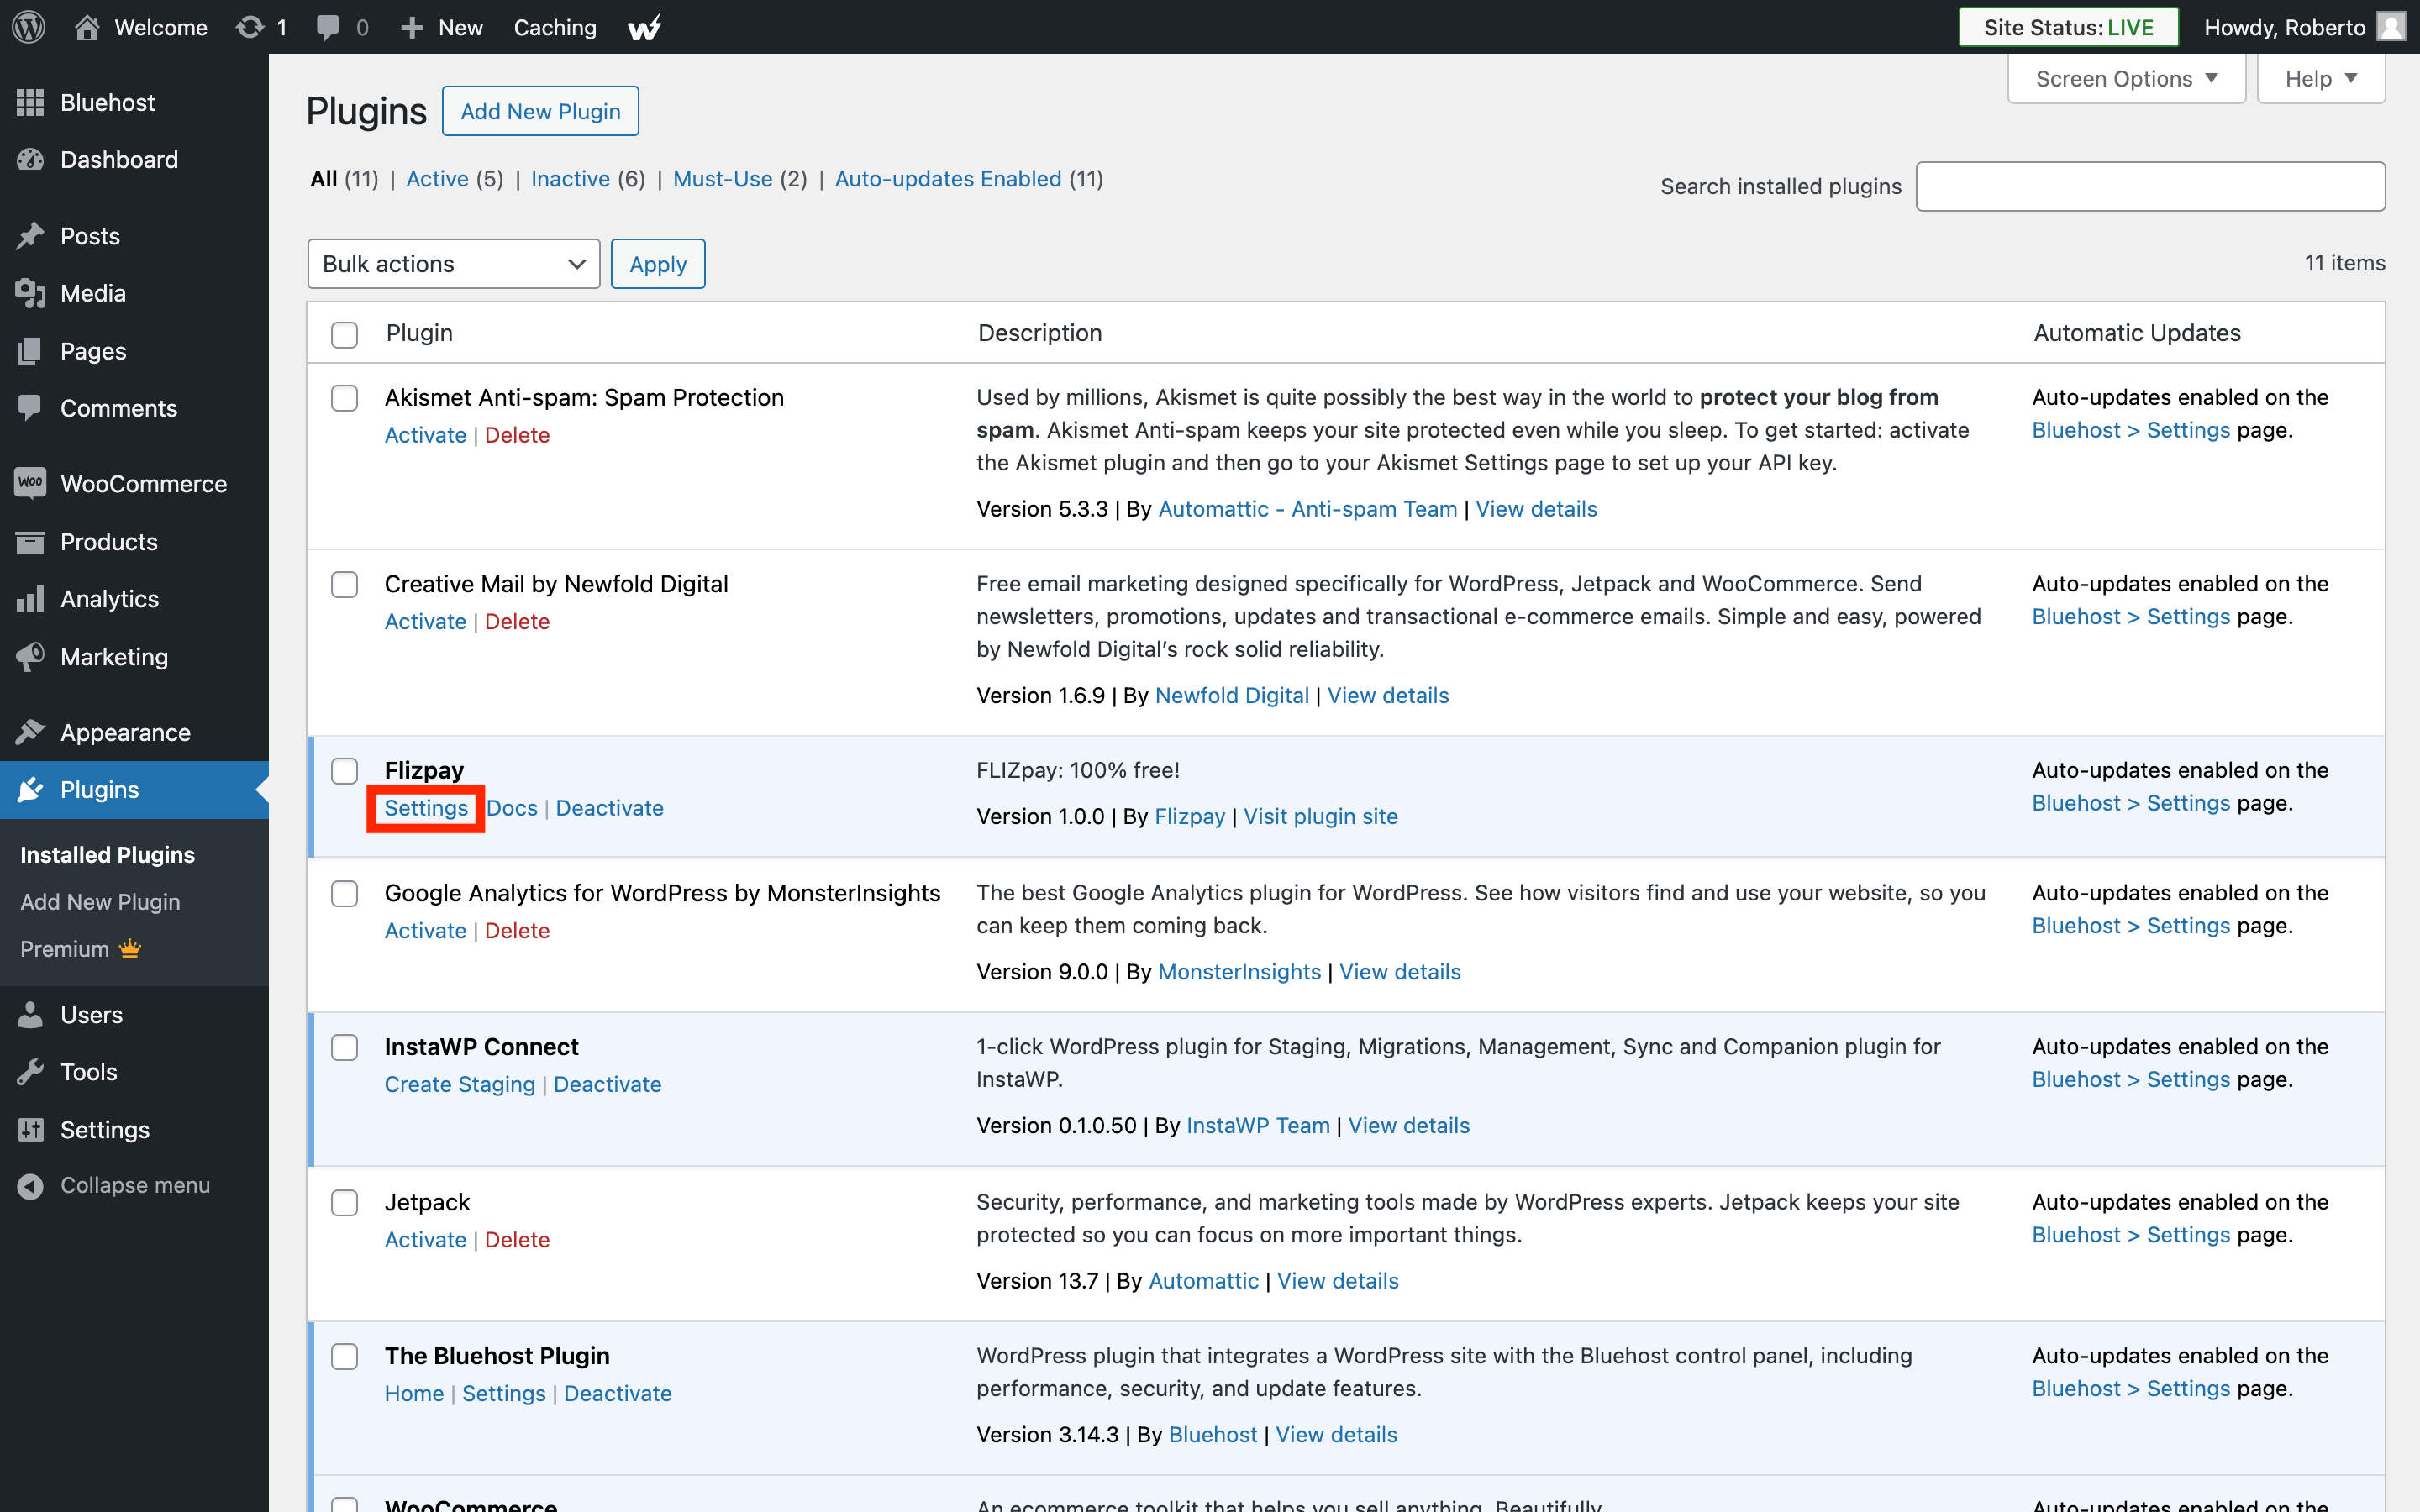Deactivate the Flizpay plugin
This screenshot has width=2420, height=1512.
pyautogui.click(x=609, y=808)
